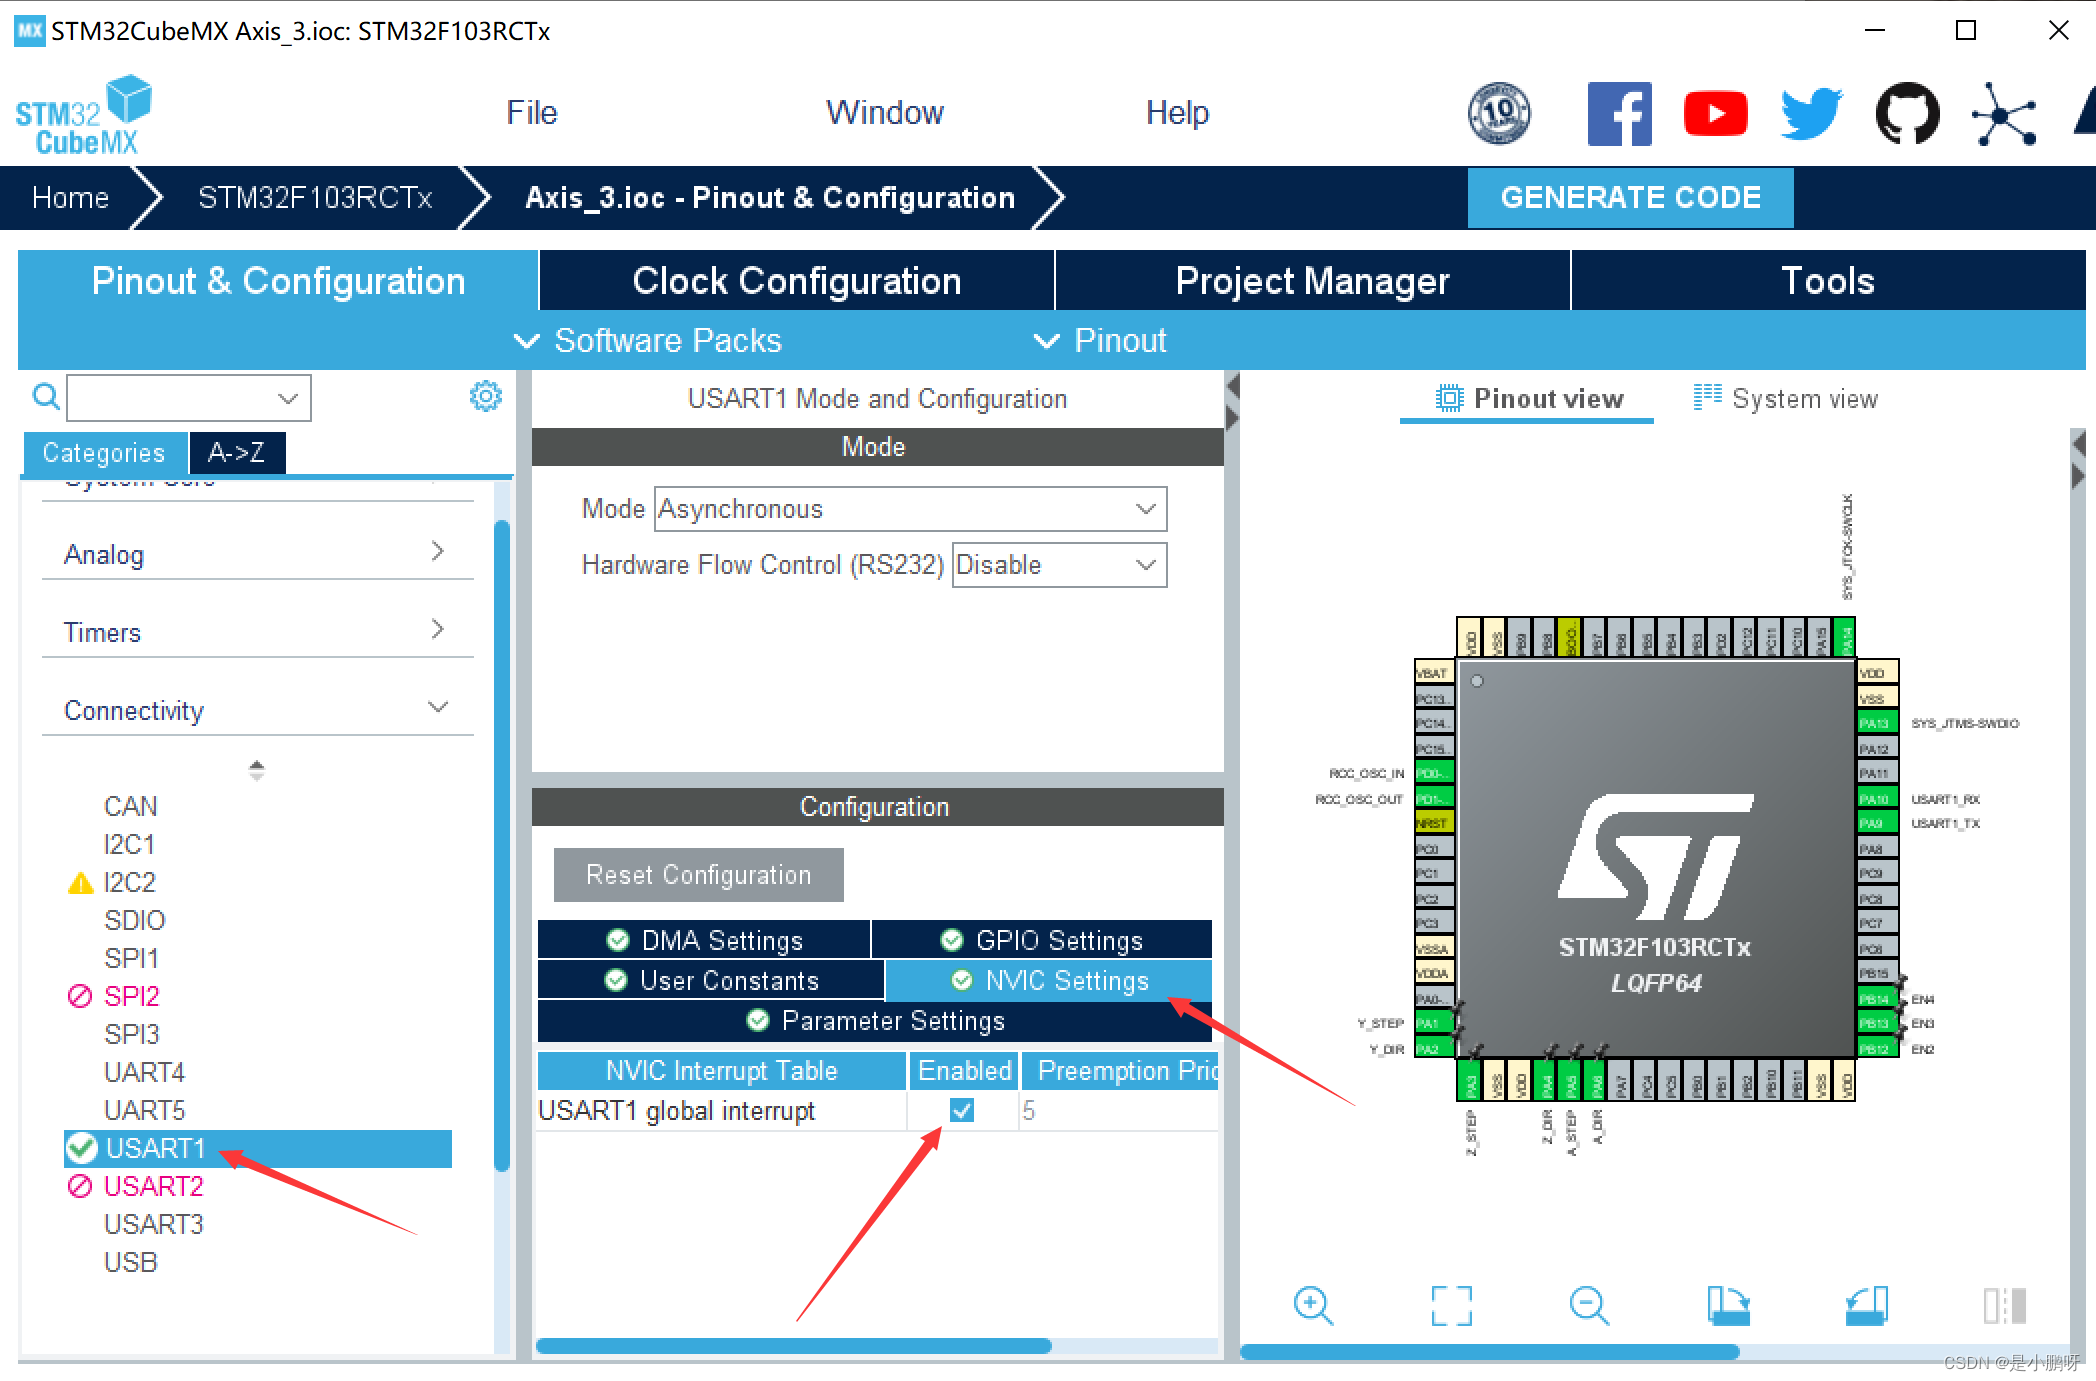Select the NVIC Settings tab
2096x1381 pixels.
pos(1049,980)
